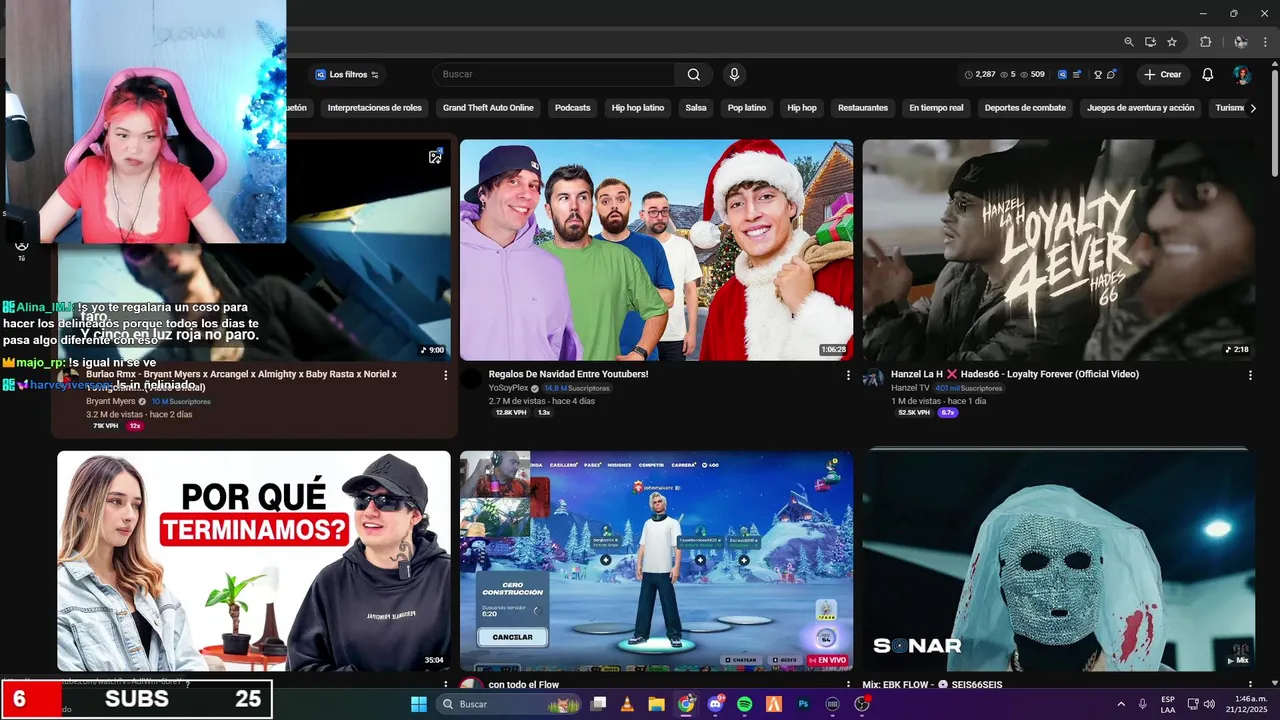Open more options for Burlao Rmx video
This screenshot has width=1280, height=720.
pos(446,375)
